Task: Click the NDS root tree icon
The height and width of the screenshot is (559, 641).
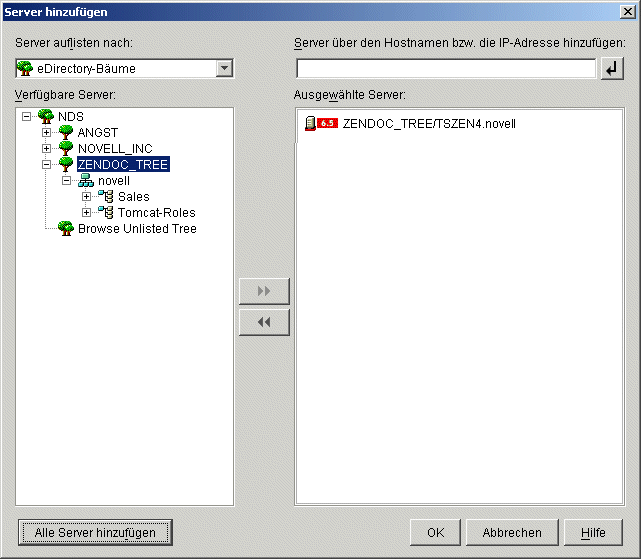Action: click(x=46, y=117)
